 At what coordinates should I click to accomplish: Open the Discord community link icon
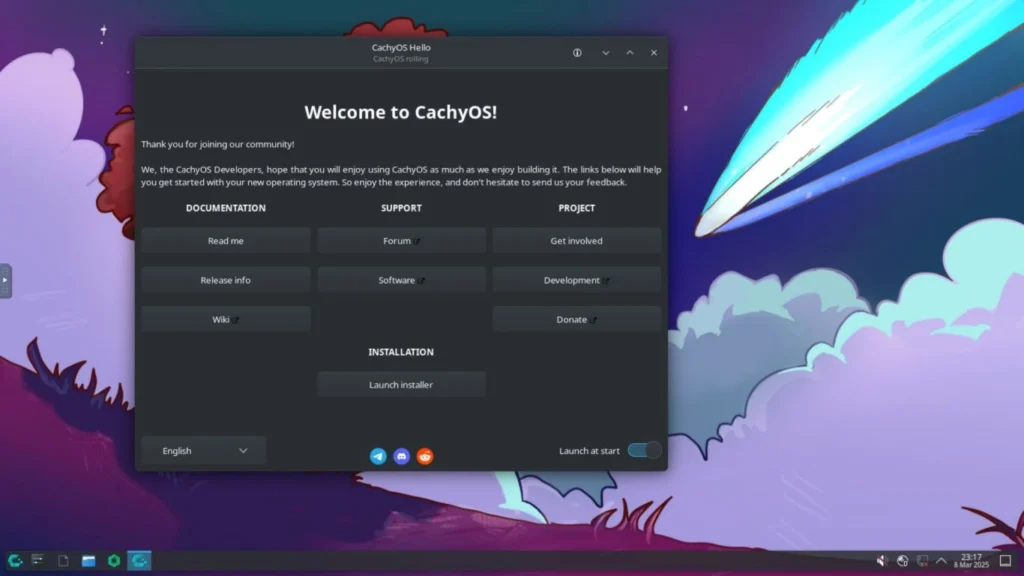(x=402, y=456)
